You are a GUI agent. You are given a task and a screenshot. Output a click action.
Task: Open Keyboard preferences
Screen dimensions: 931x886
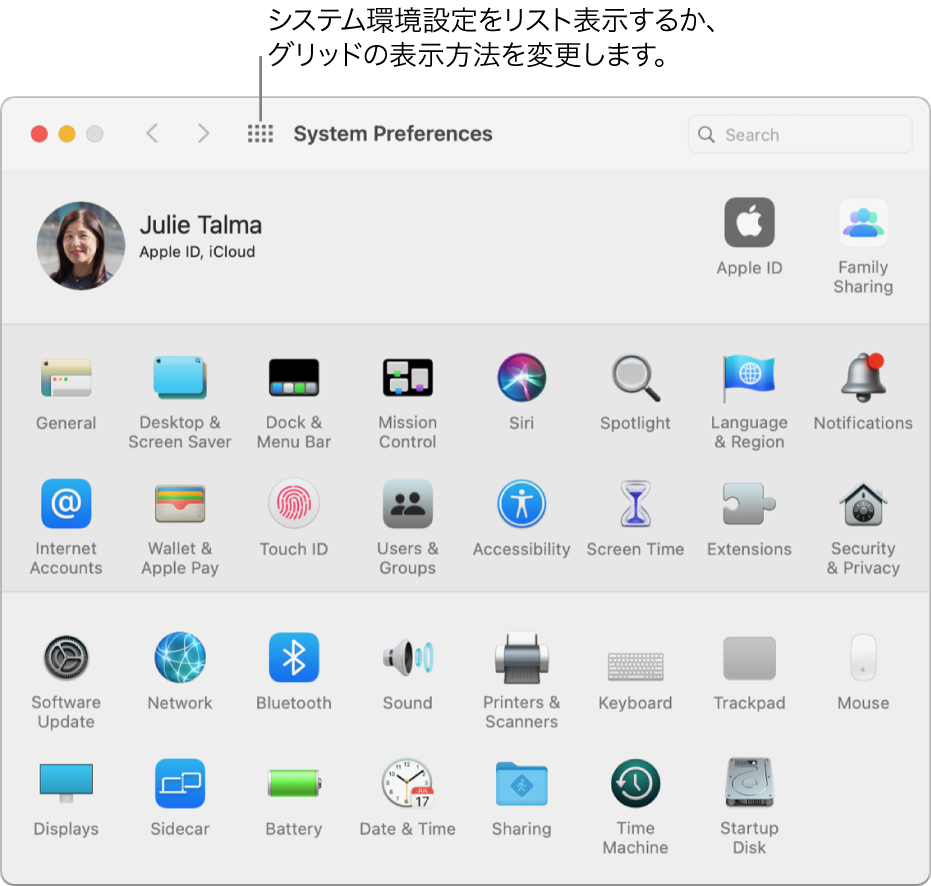pyautogui.click(x=635, y=666)
